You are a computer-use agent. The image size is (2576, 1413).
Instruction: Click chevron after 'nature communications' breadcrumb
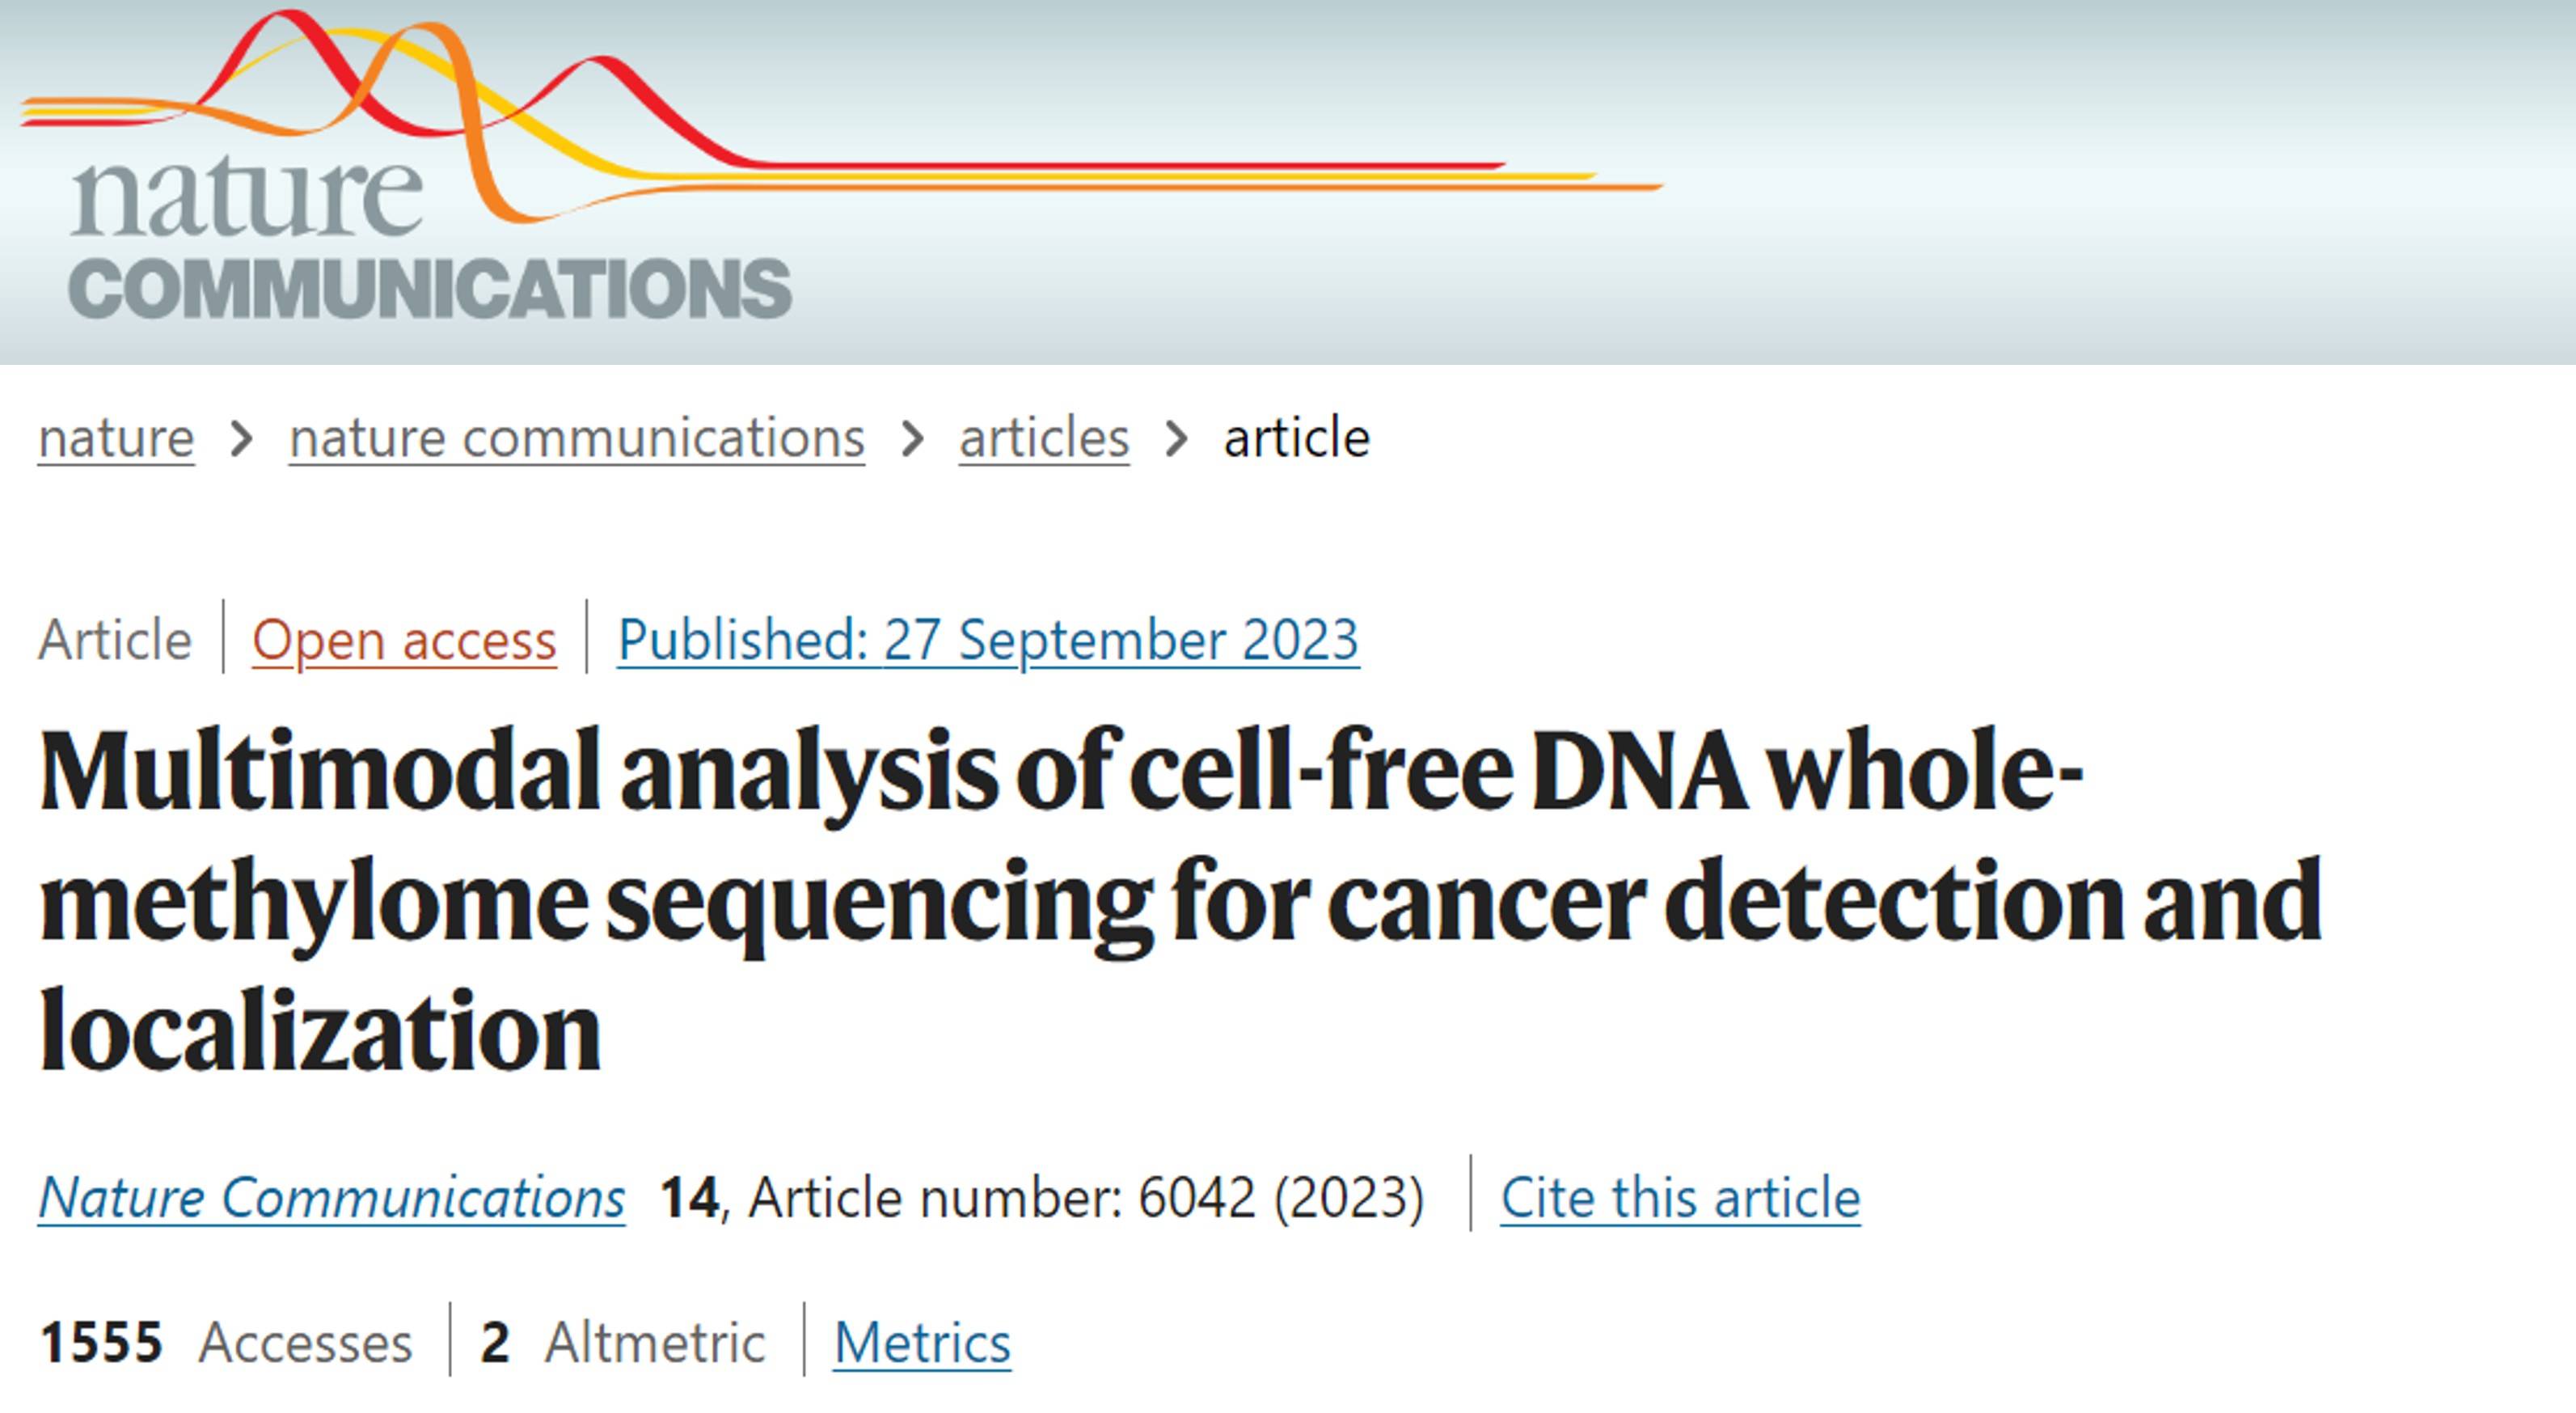(x=912, y=439)
